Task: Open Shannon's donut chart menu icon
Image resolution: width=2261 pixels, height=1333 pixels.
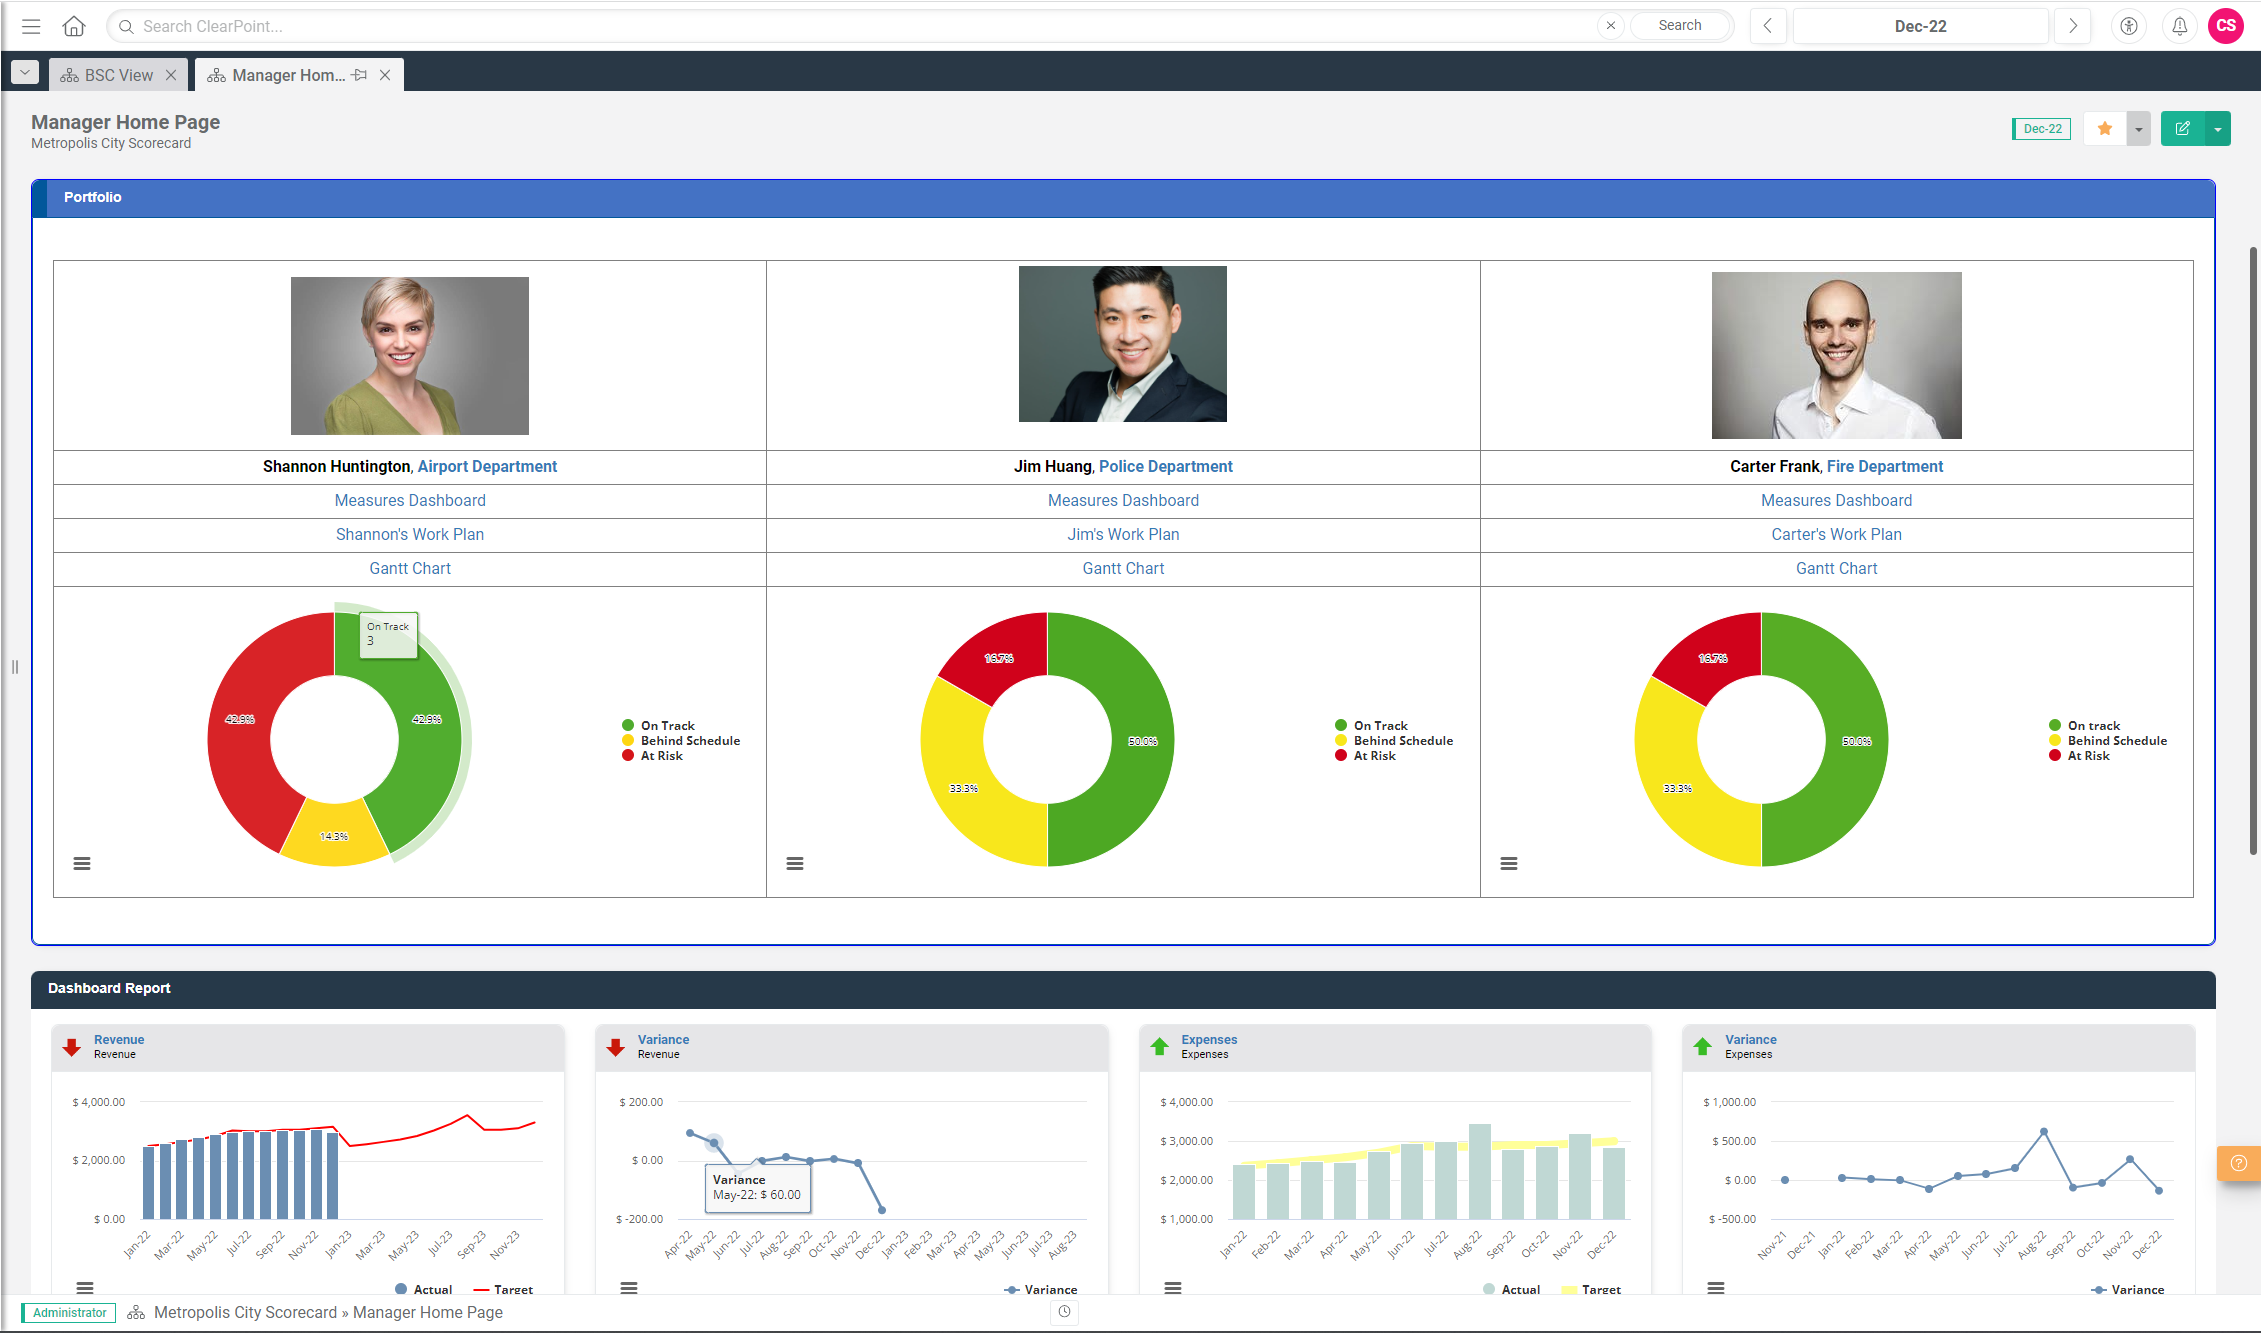Action: click(82, 863)
